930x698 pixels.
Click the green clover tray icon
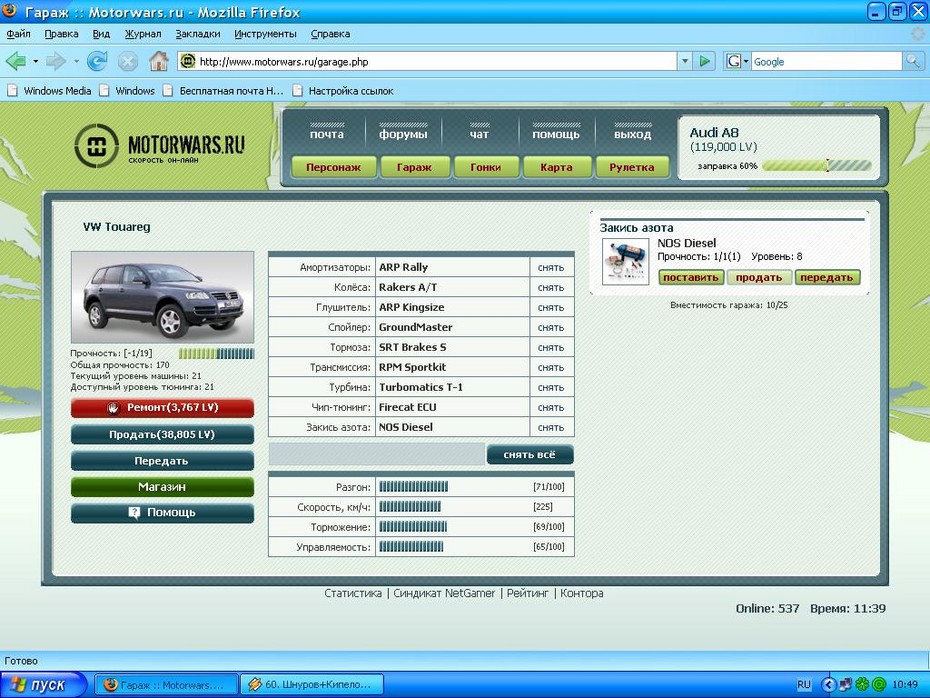862,684
